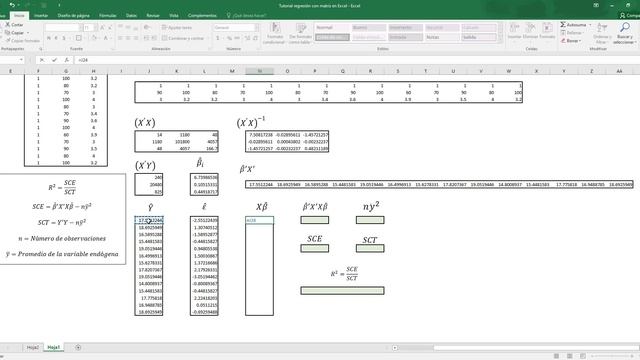
Task: Click the Compartir share button
Action: [630, 16]
